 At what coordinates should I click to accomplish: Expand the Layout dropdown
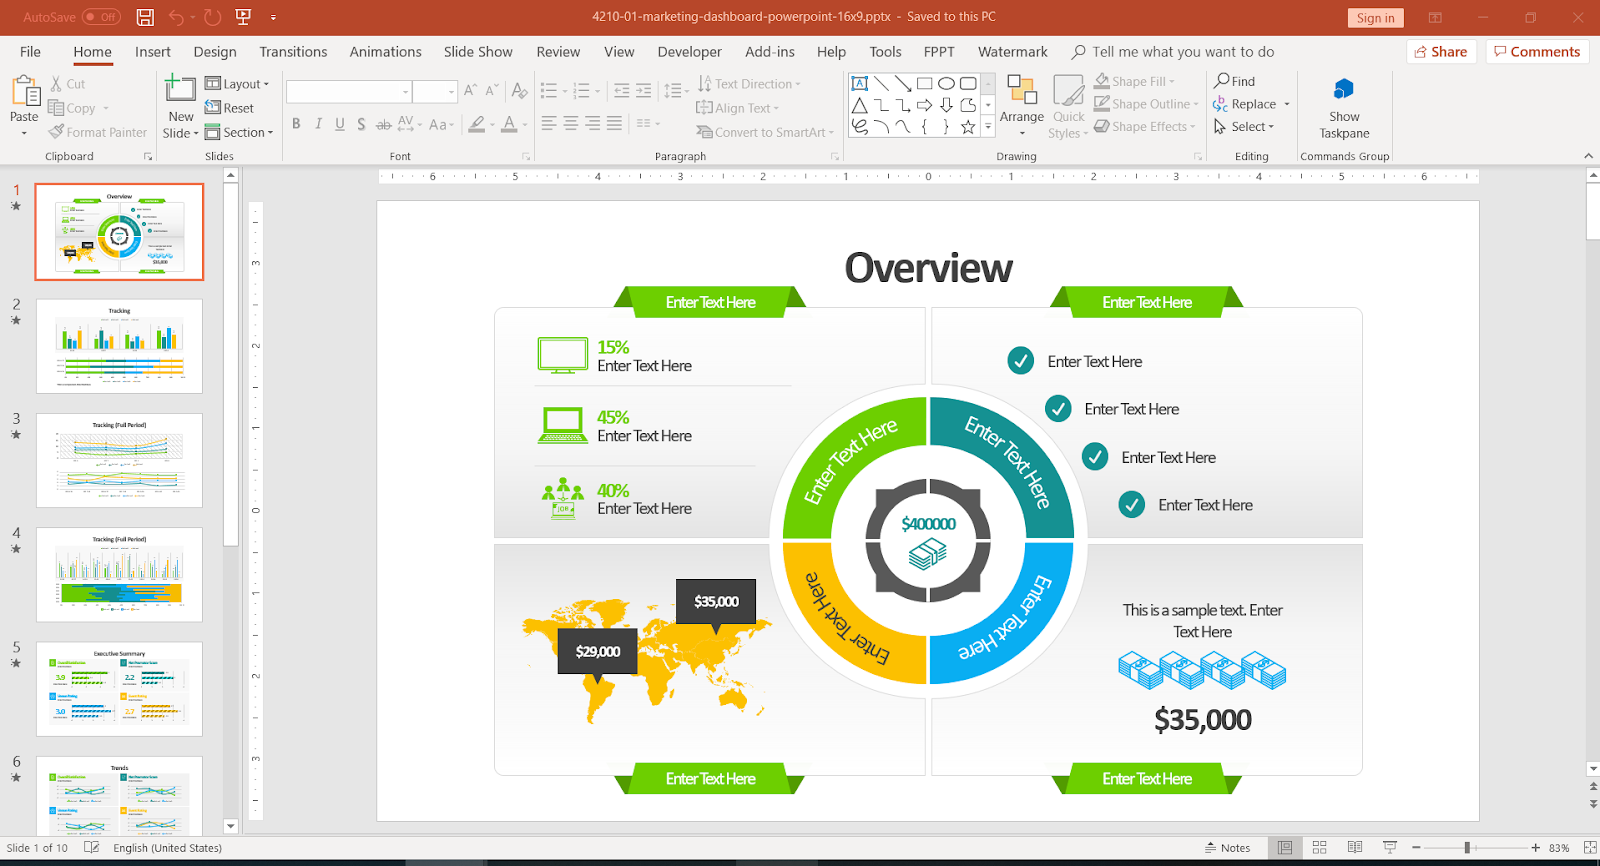237,84
